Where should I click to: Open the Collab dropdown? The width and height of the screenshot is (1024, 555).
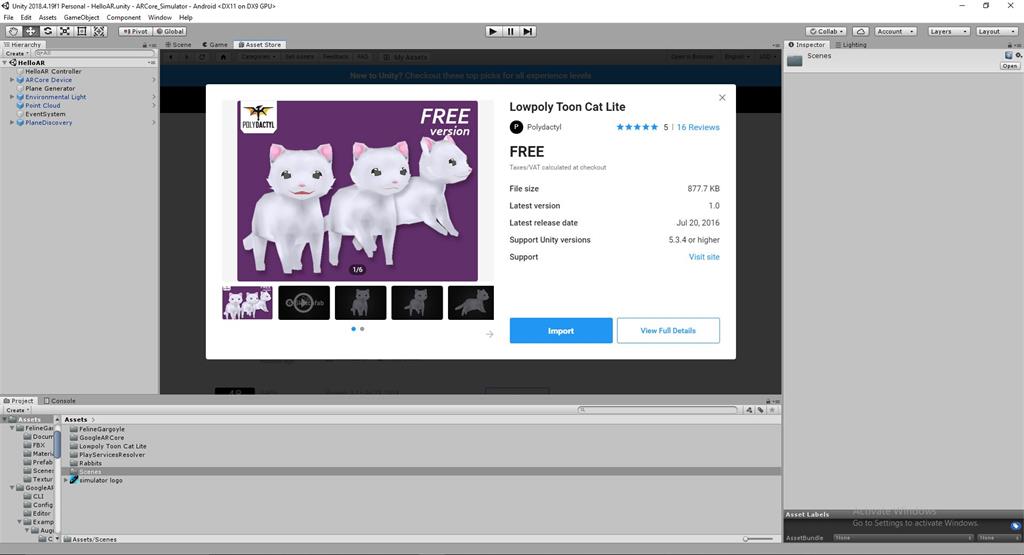[826, 31]
